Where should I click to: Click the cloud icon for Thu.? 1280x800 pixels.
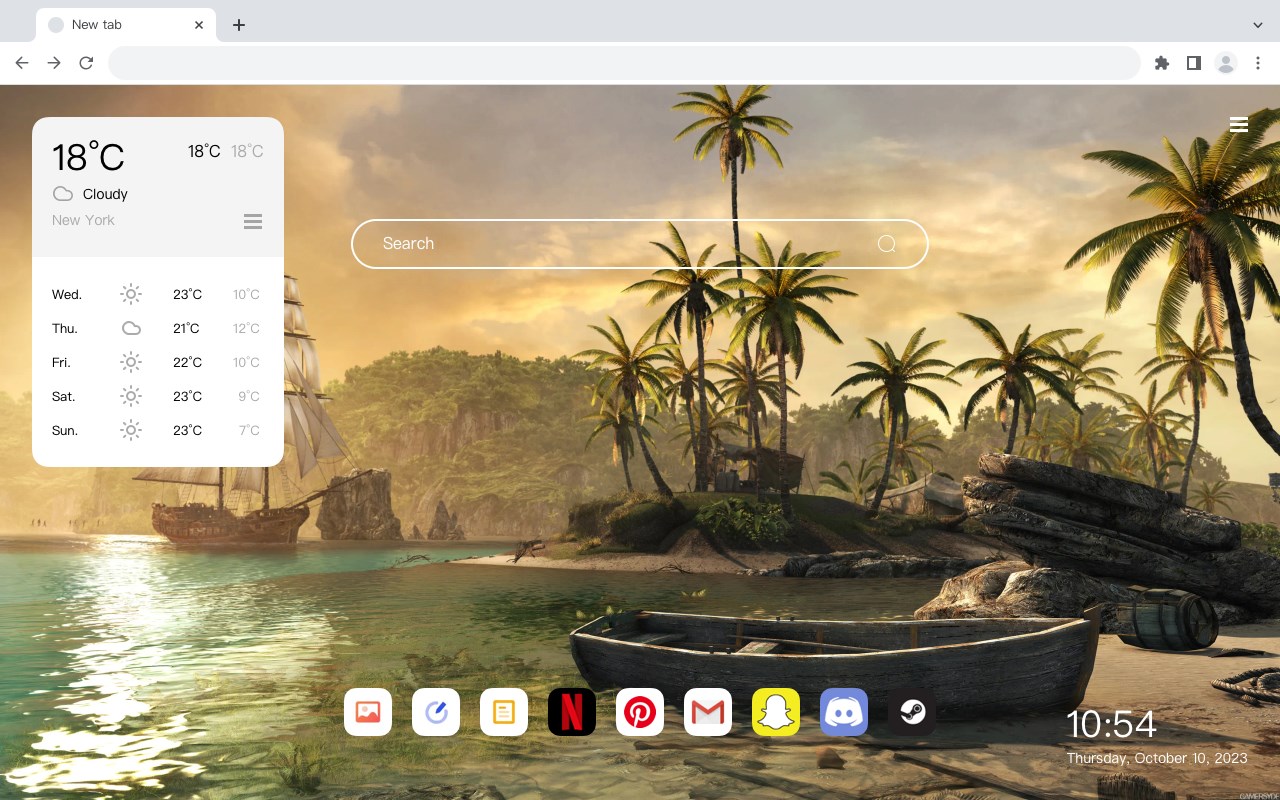pos(131,328)
